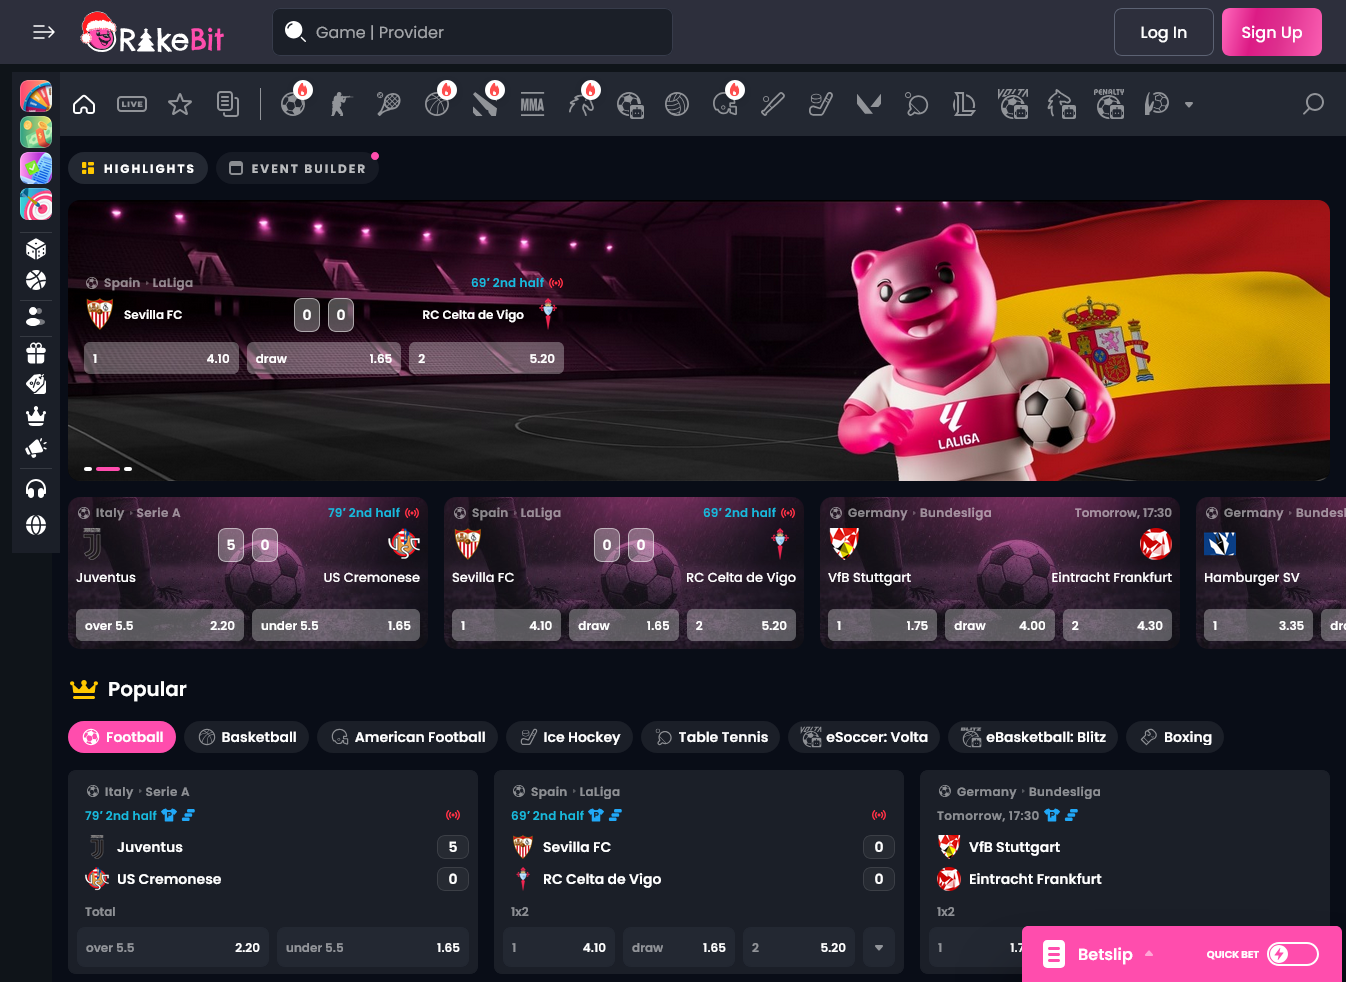Switch to the Highlights tab
The height and width of the screenshot is (982, 1346).
coord(138,168)
